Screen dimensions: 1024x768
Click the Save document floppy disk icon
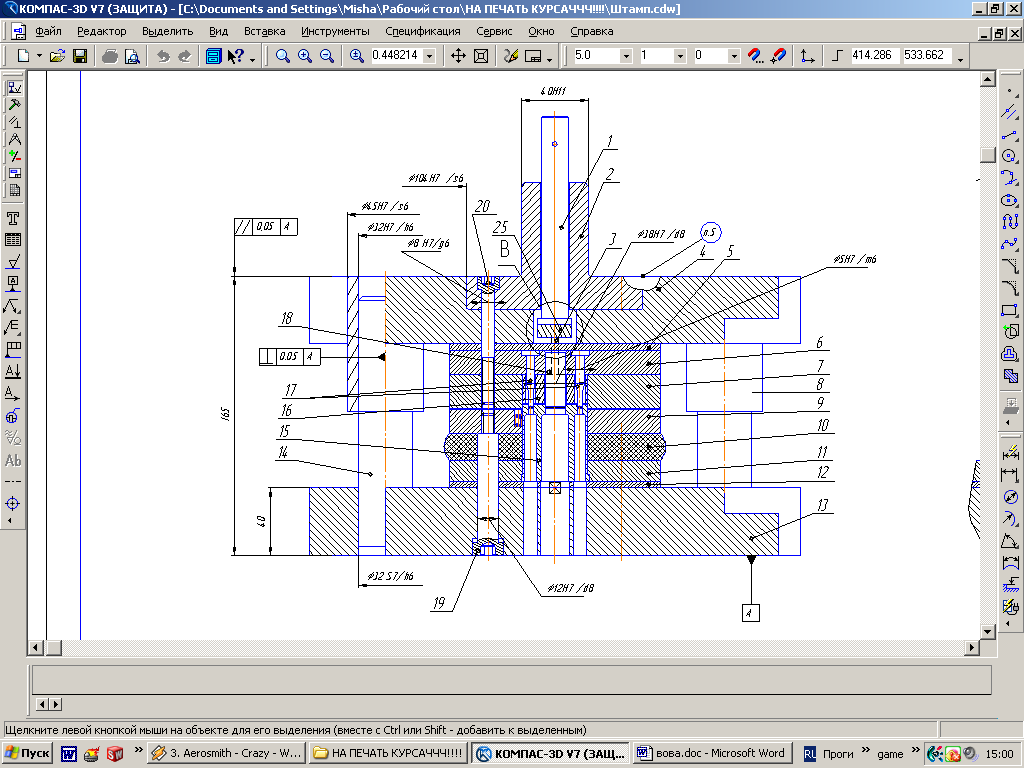pos(80,56)
